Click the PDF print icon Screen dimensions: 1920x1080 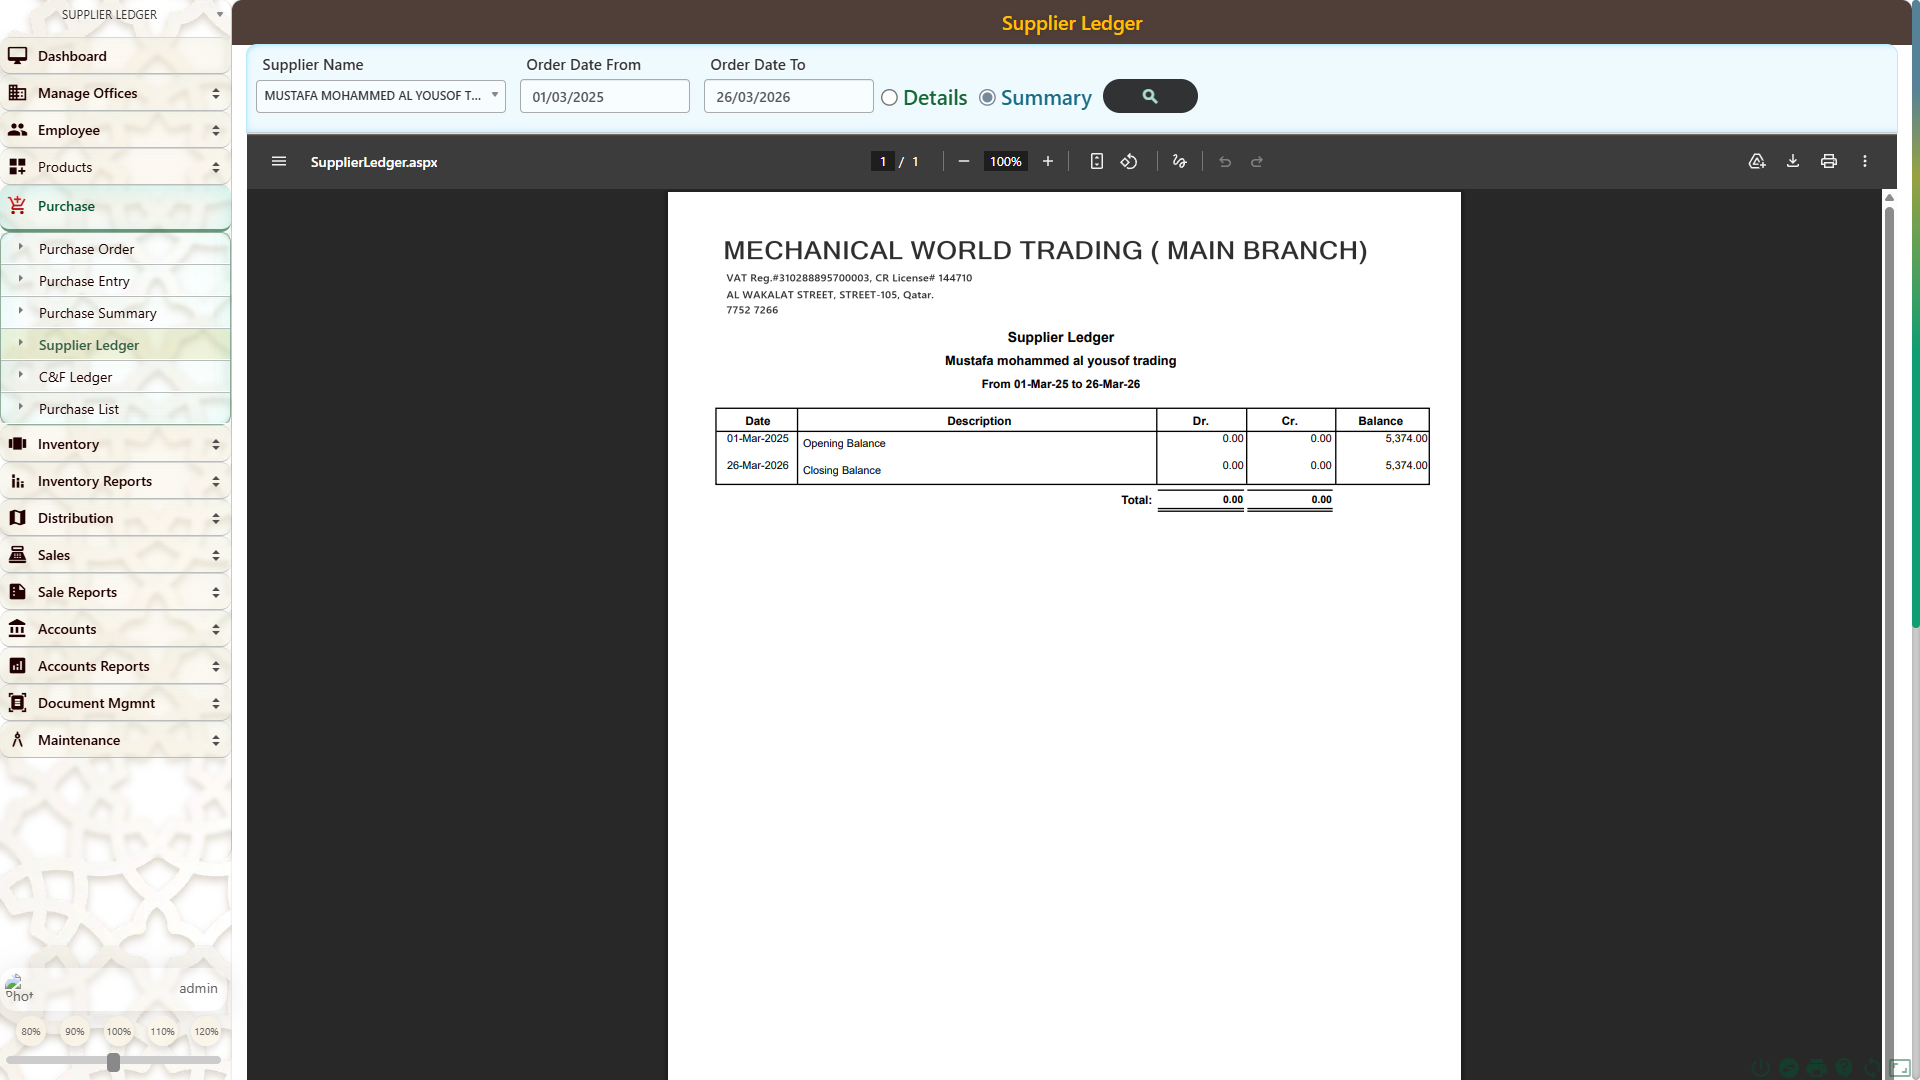point(1829,161)
